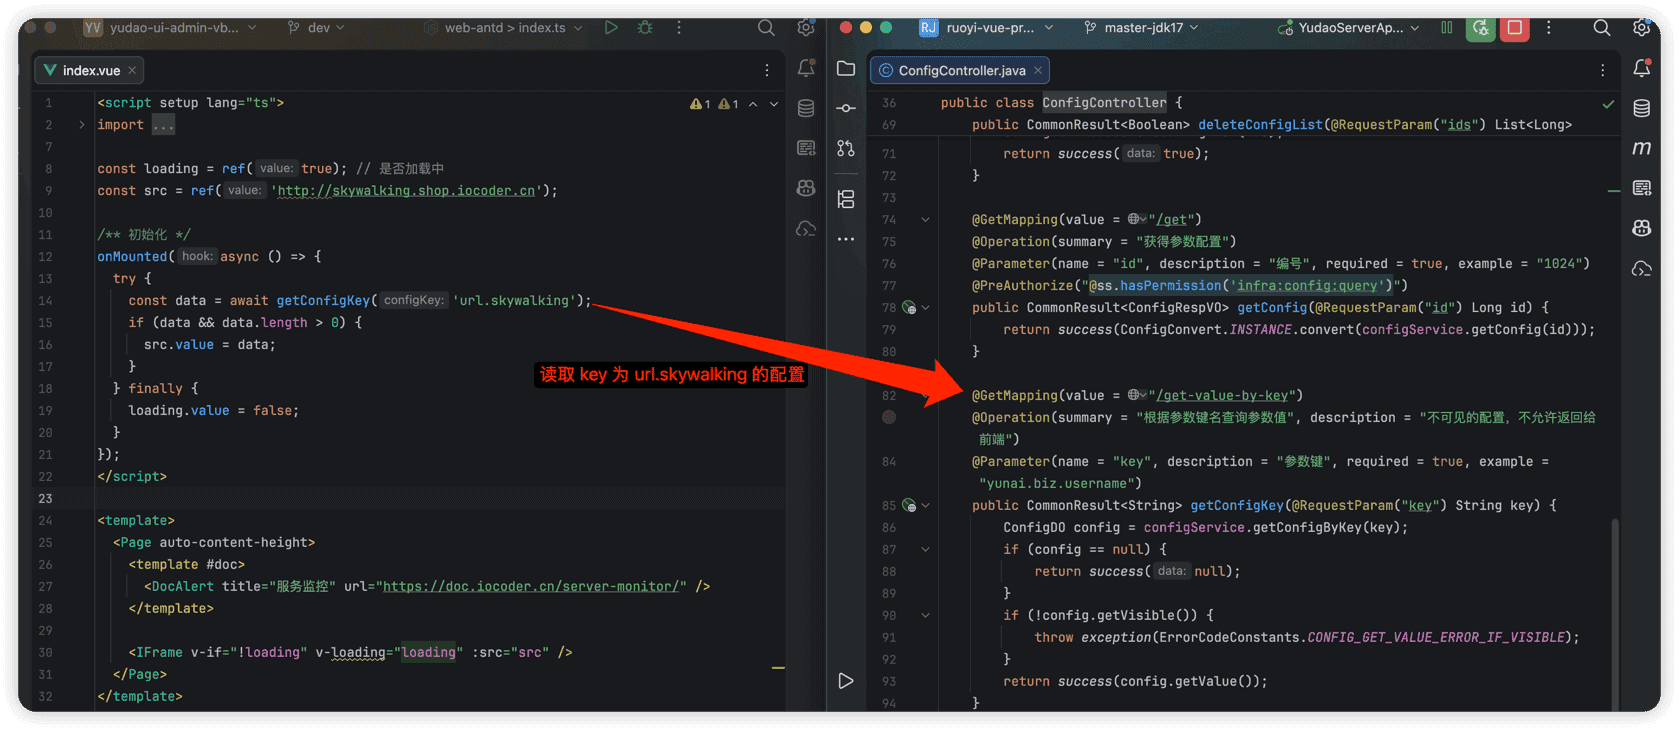Open yudao-ui-admin-vb project dropdown
1679x730 pixels.
(x=171, y=28)
